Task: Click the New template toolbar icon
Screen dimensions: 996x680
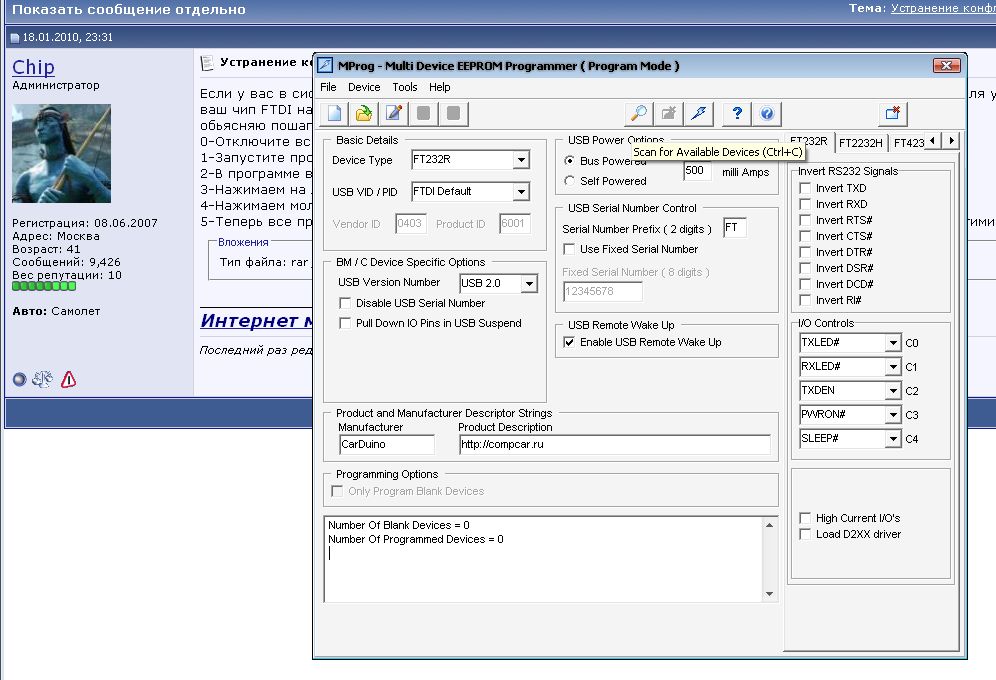Action: click(334, 114)
